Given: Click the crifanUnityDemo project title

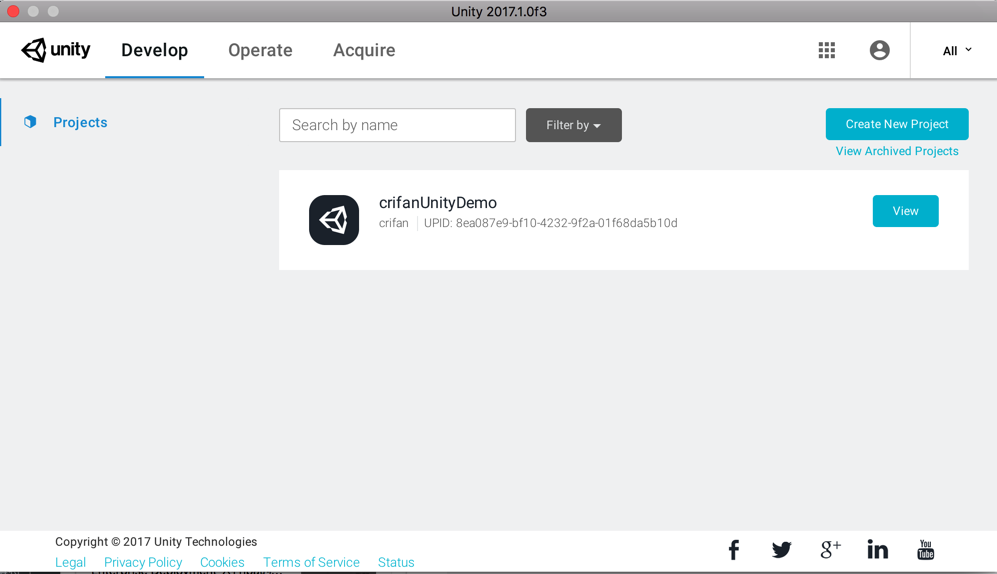Looking at the screenshot, I should (437, 203).
